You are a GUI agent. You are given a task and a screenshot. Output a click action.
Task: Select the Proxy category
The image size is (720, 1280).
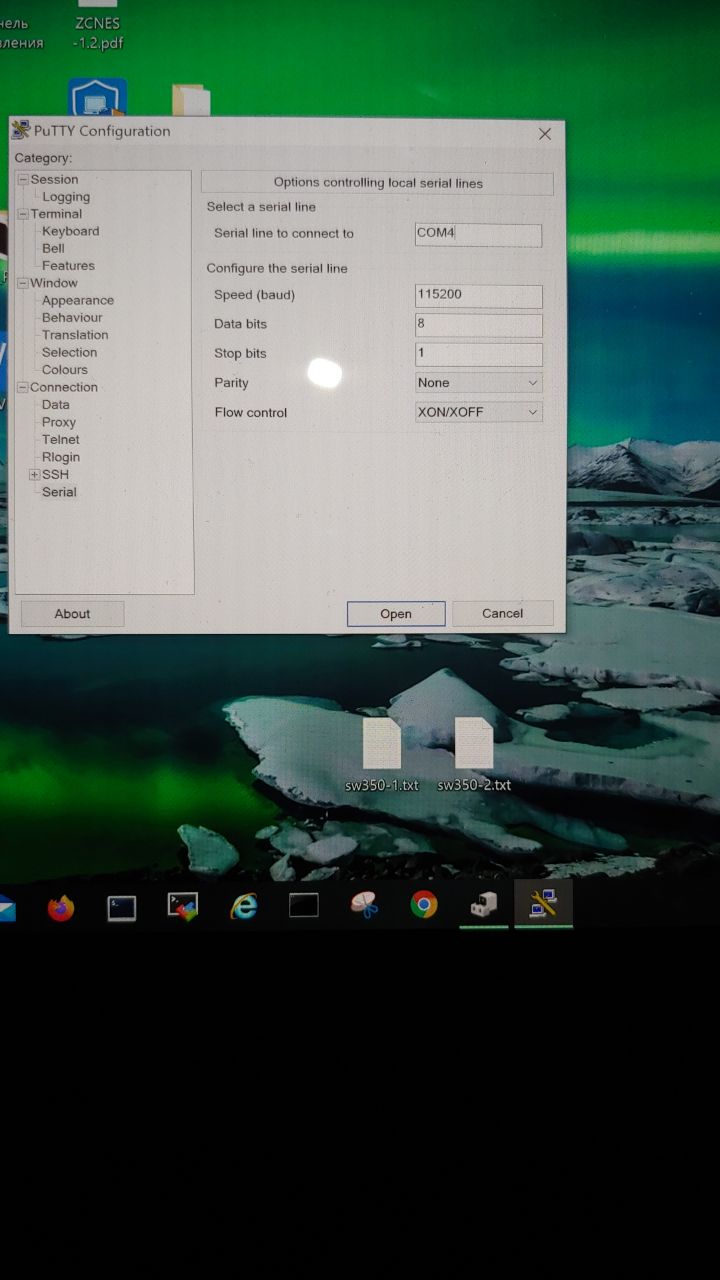pos(59,422)
